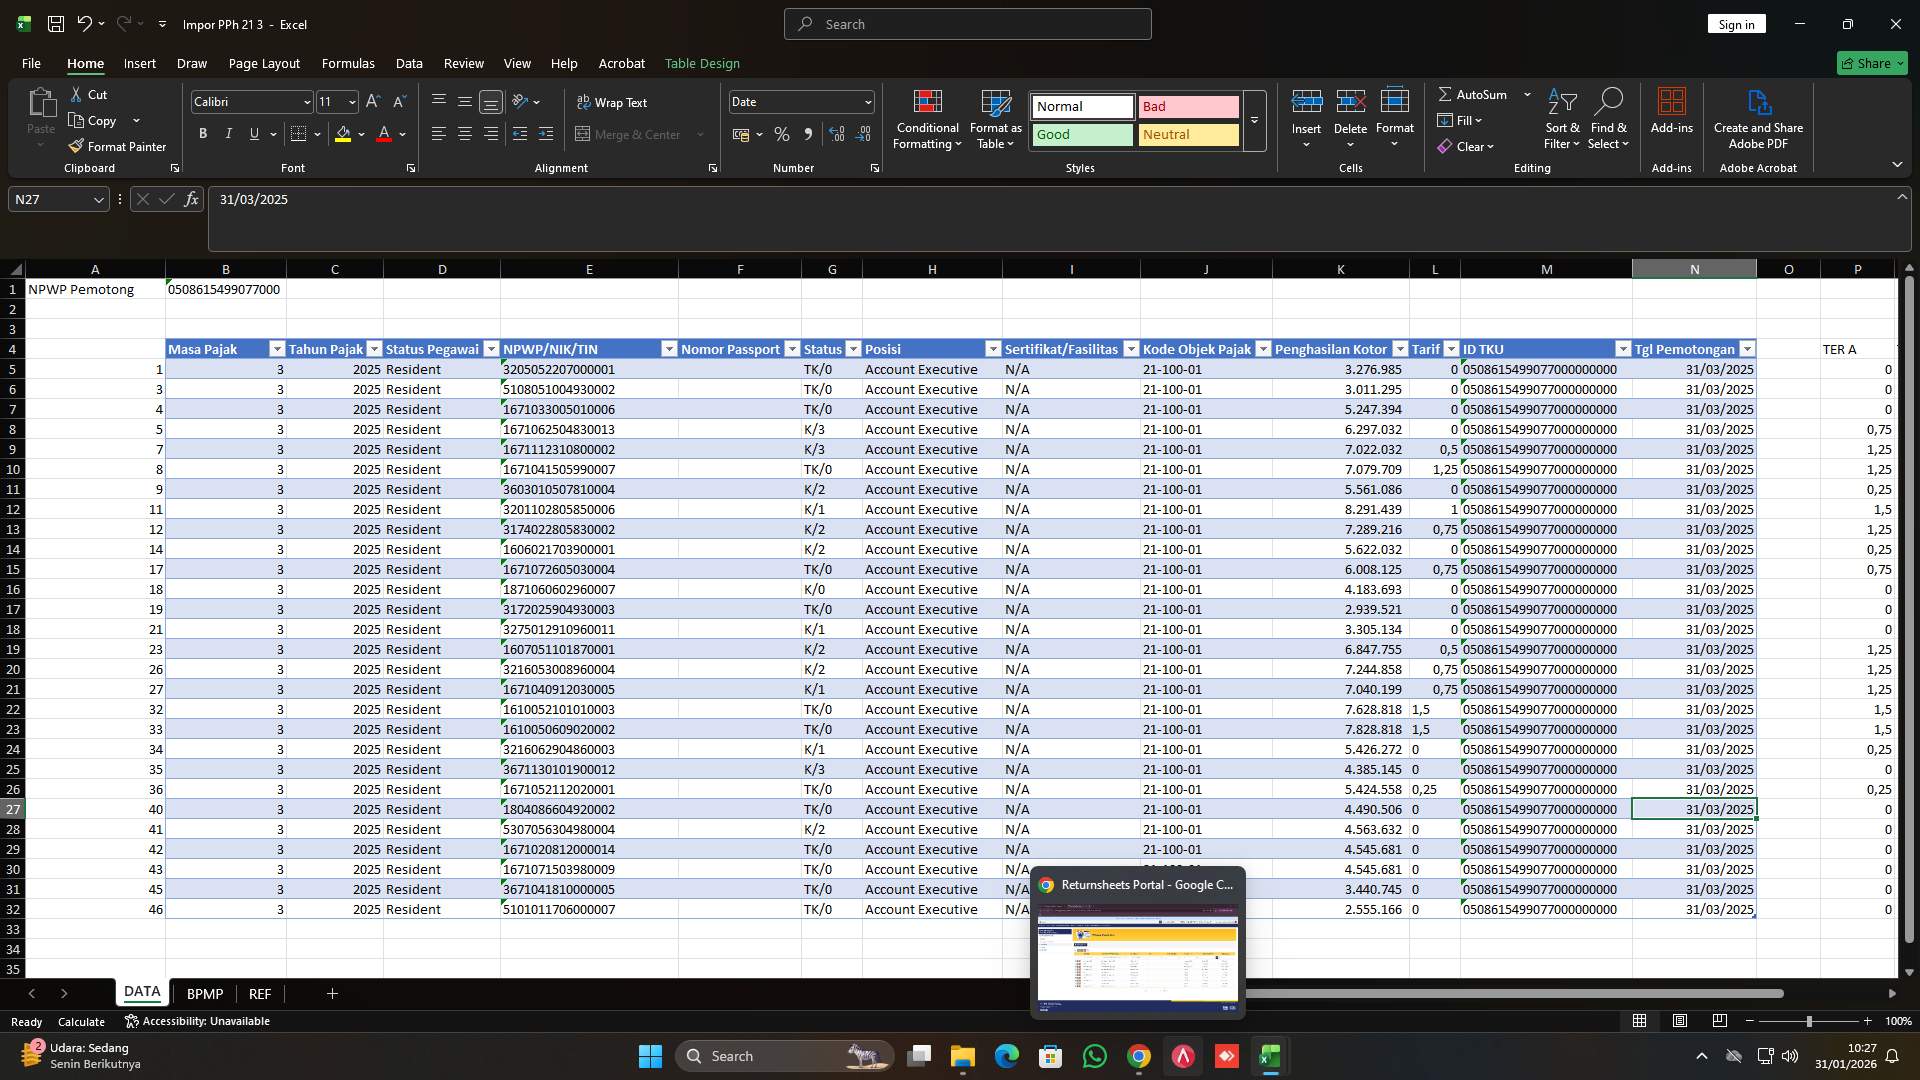This screenshot has height=1080, width=1920.
Task: Increase decimal places for selected cell
Action: [x=837, y=134]
